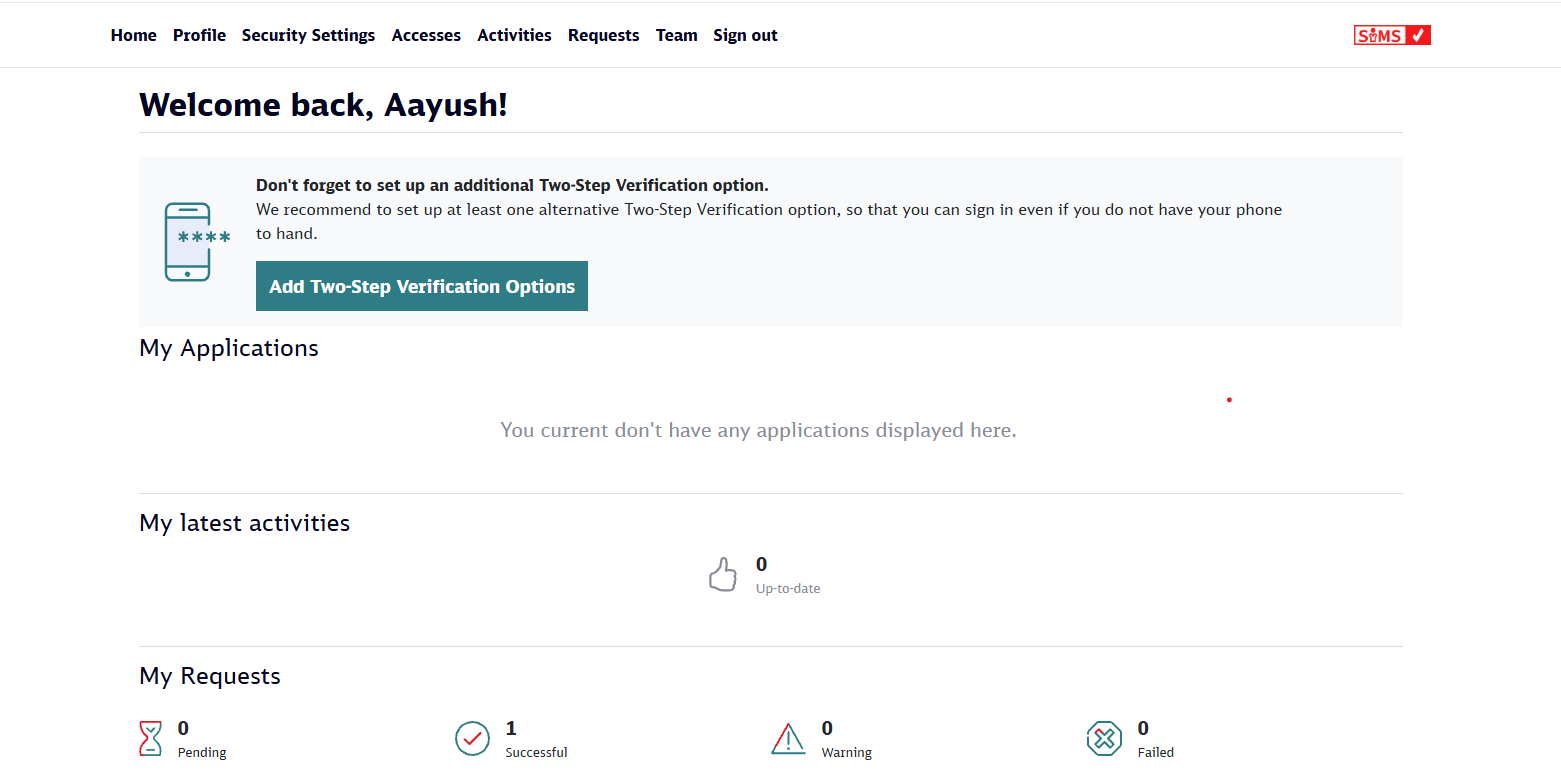Viewport: 1561px width, 783px height.
Task: Click 'You current don't have any applications' message
Action: click(x=758, y=430)
